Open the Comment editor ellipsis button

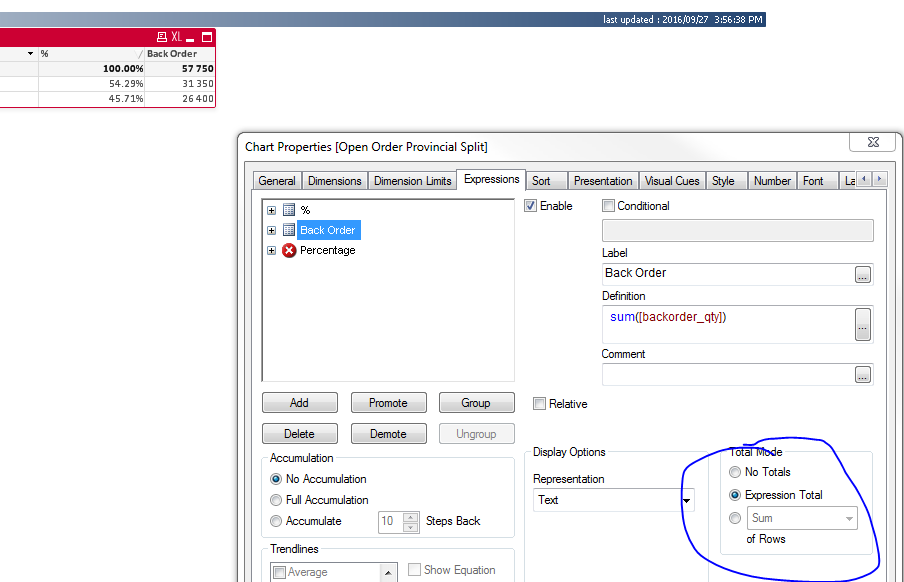click(863, 374)
